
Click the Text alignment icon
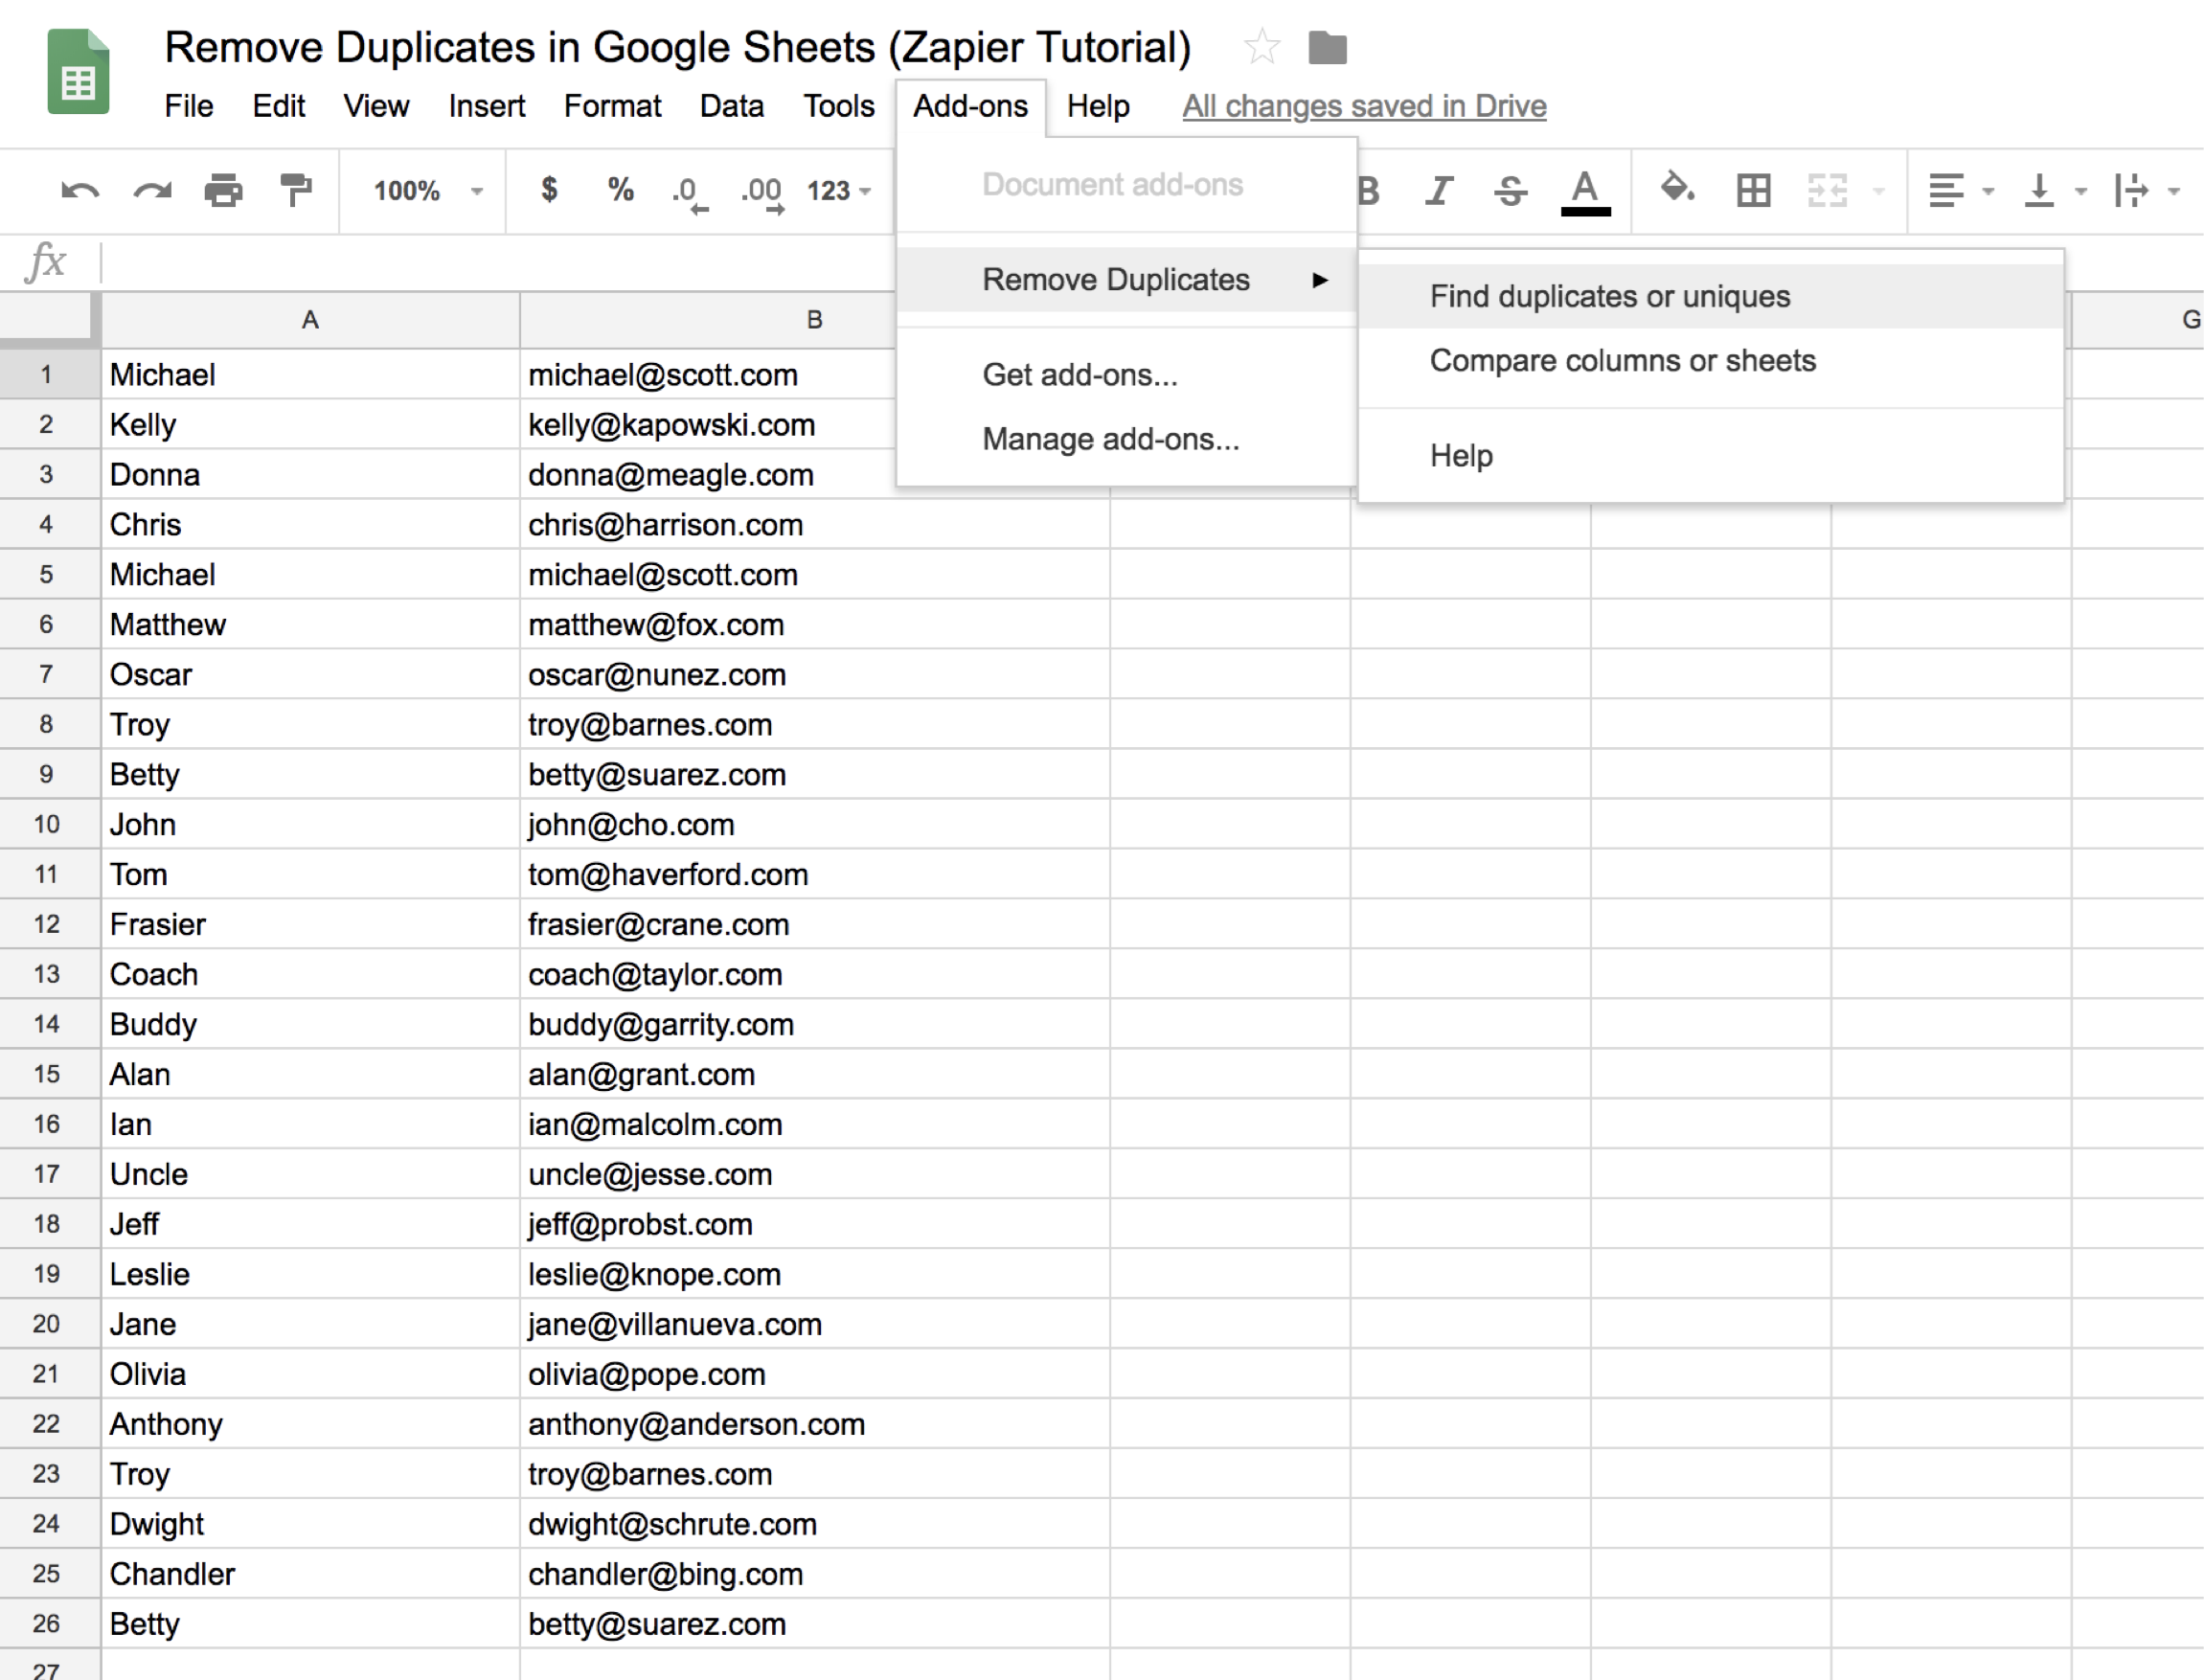pyautogui.click(x=1942, y=189)
